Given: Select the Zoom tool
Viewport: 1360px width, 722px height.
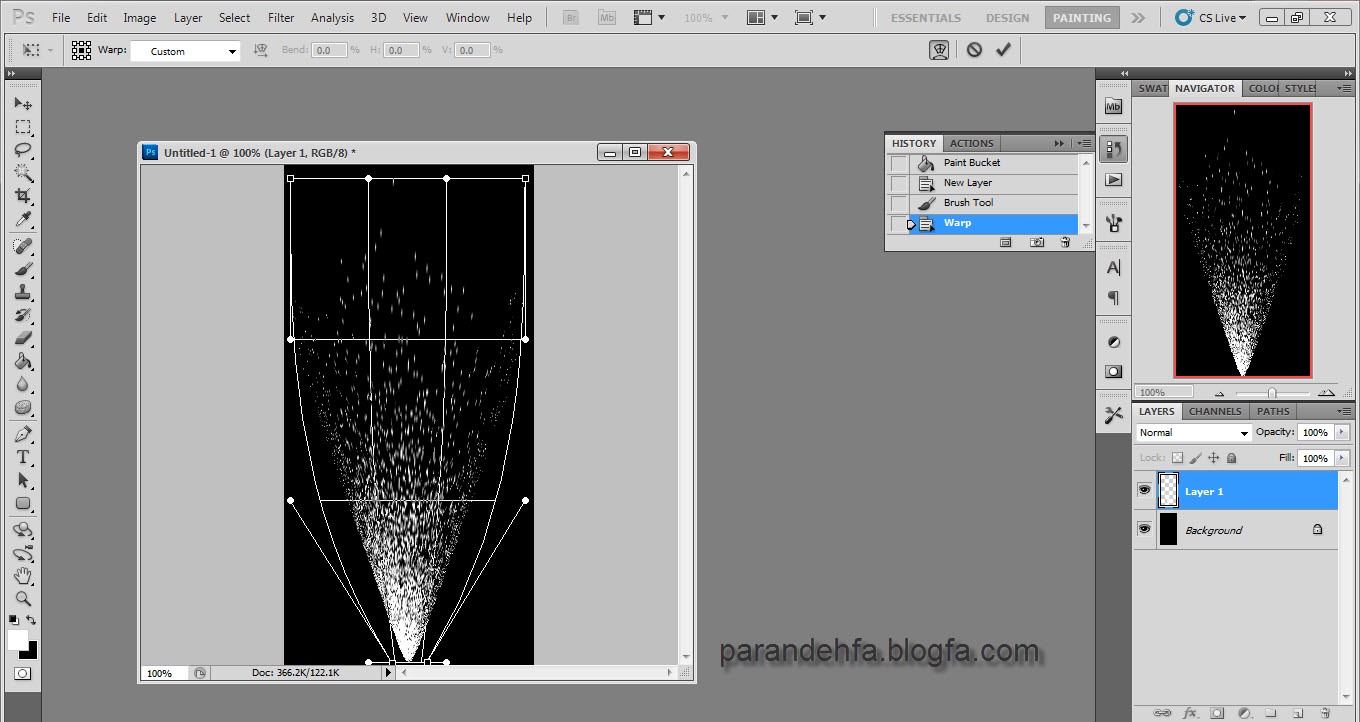Looking at the screenshot, I should (23, 599).
